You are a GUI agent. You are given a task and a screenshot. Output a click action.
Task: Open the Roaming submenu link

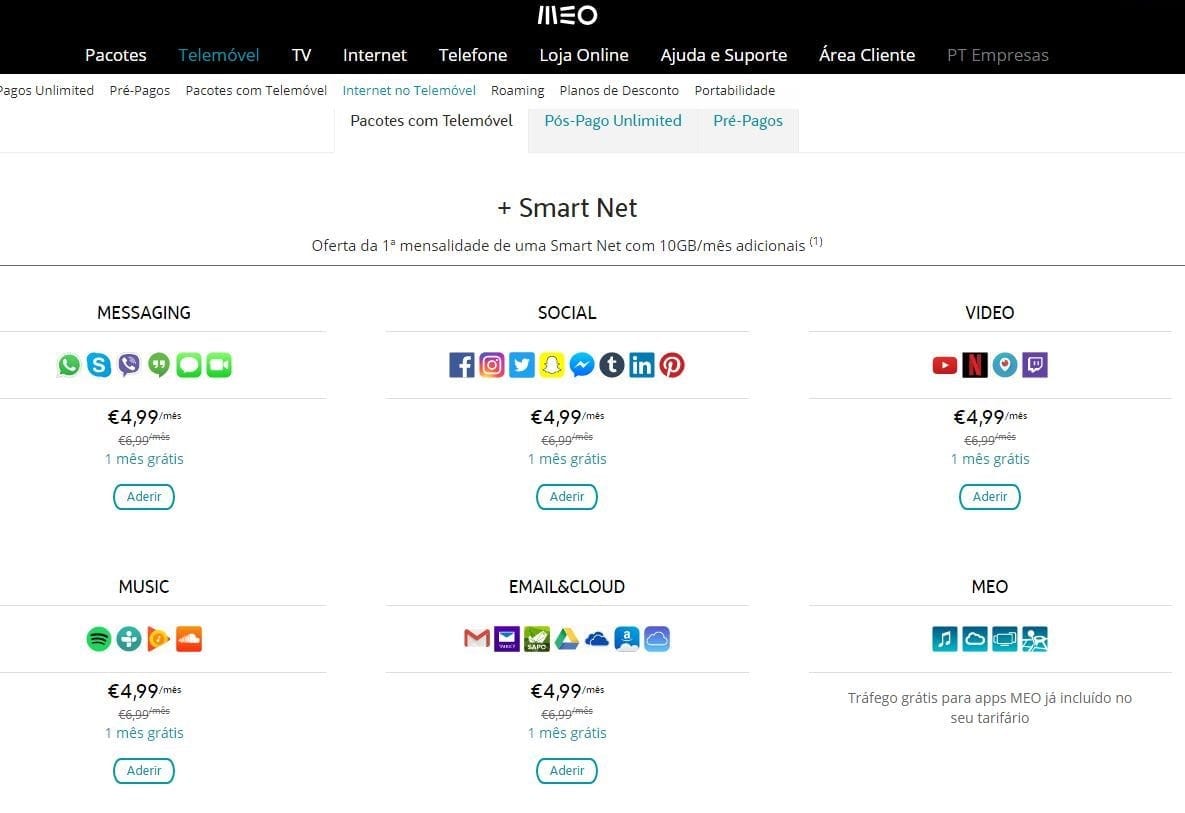(518, 91)
